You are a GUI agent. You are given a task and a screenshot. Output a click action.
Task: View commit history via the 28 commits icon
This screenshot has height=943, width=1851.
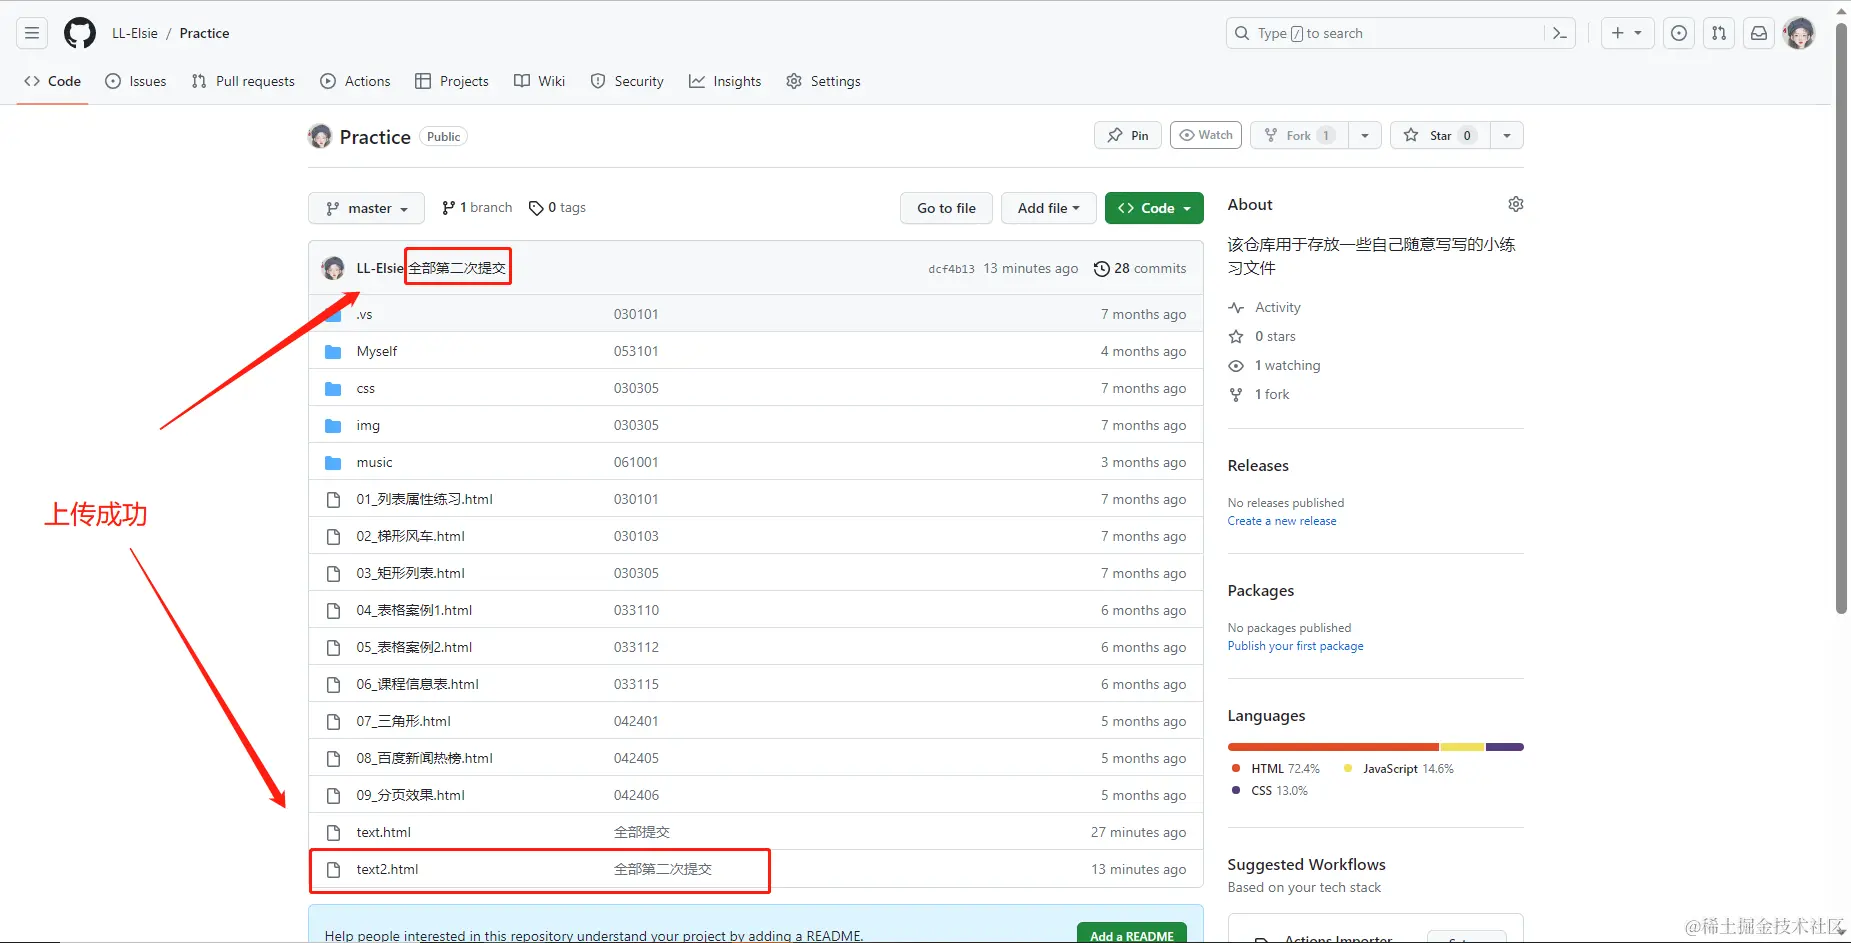1102,268
